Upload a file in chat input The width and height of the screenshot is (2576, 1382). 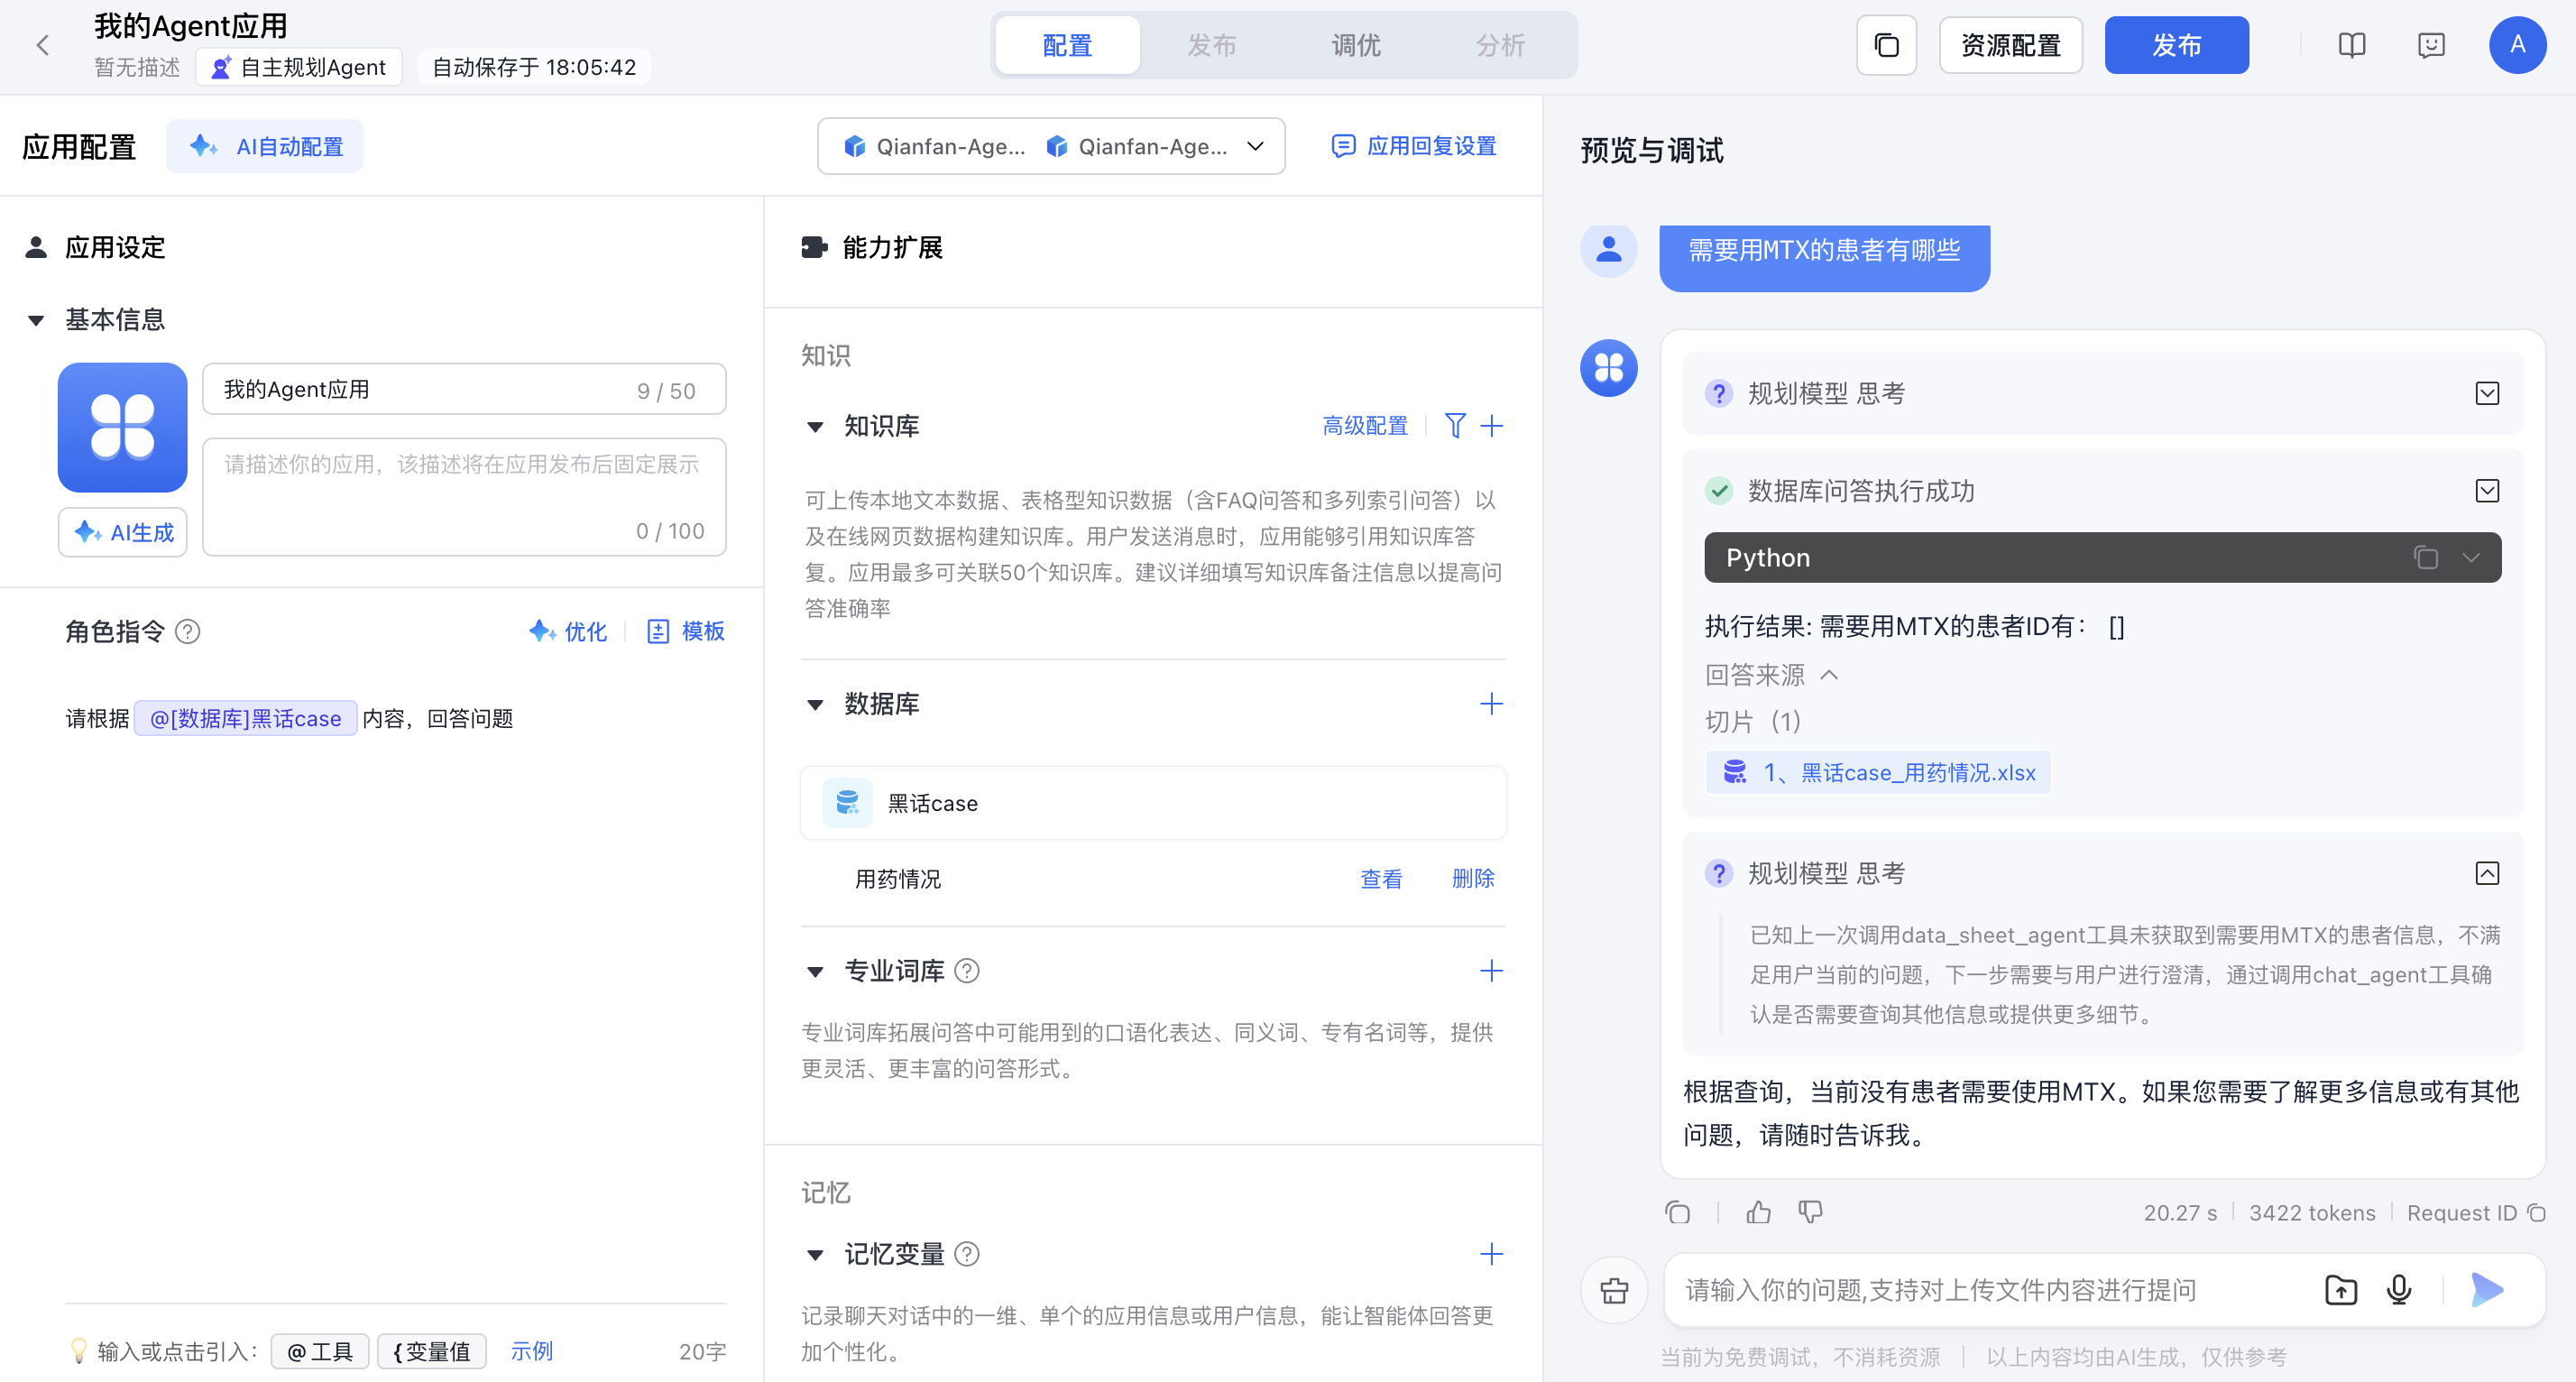(x=2340, y=1290)
